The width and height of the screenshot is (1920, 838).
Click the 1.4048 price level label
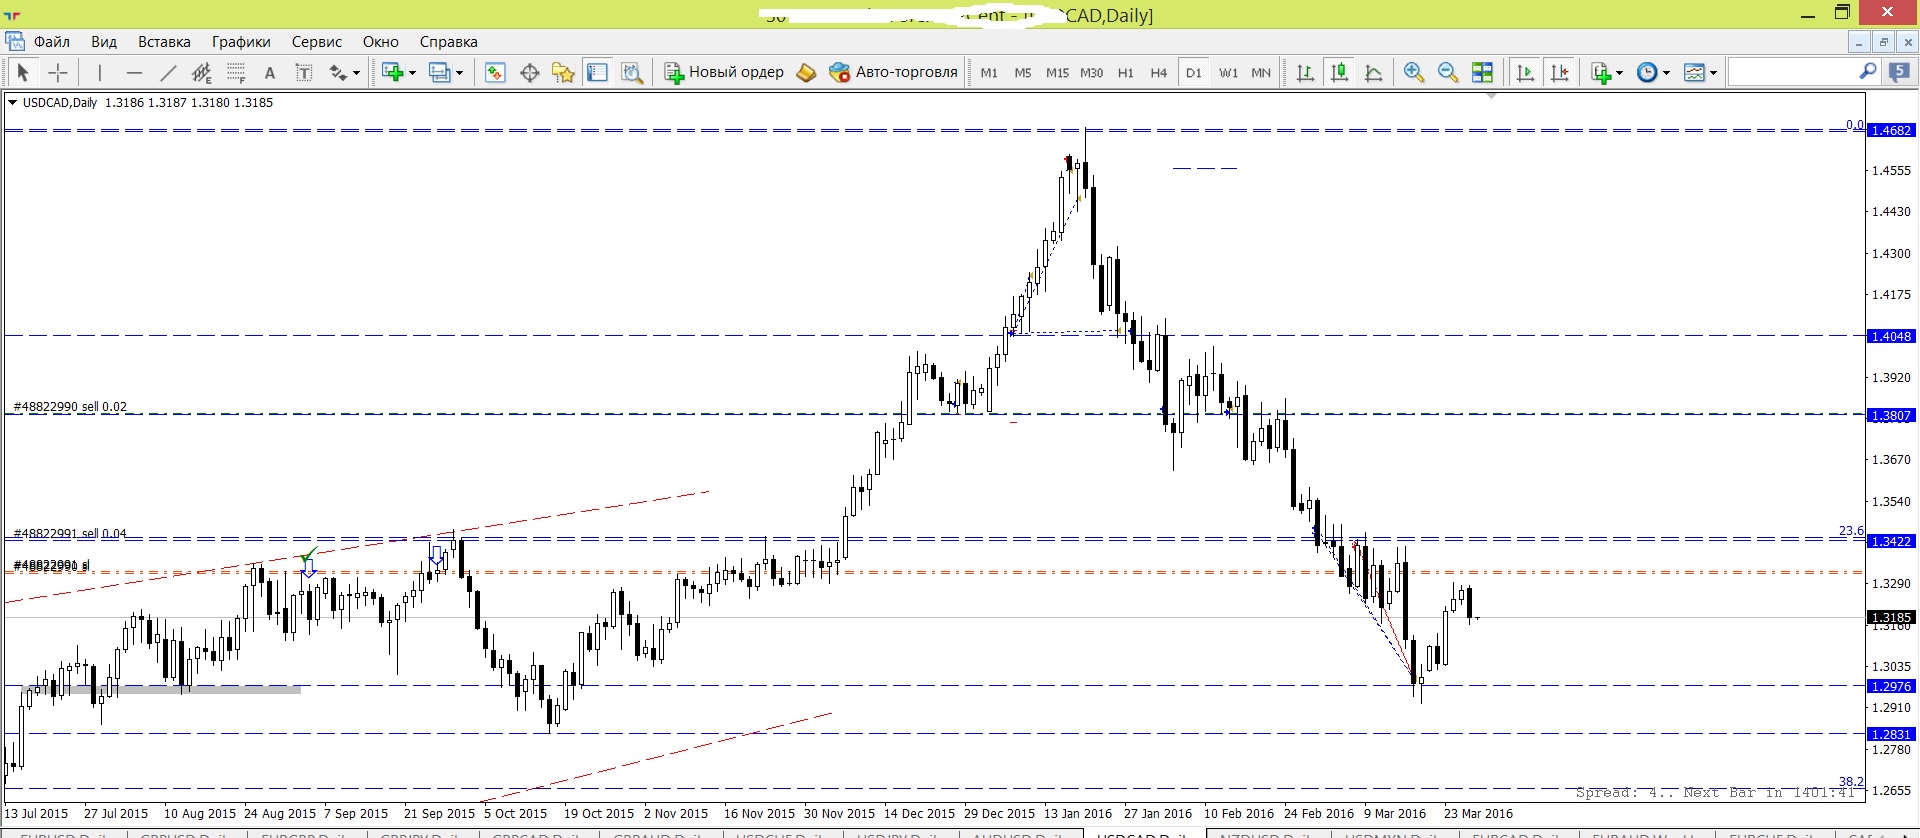(x=1891, y=337)
